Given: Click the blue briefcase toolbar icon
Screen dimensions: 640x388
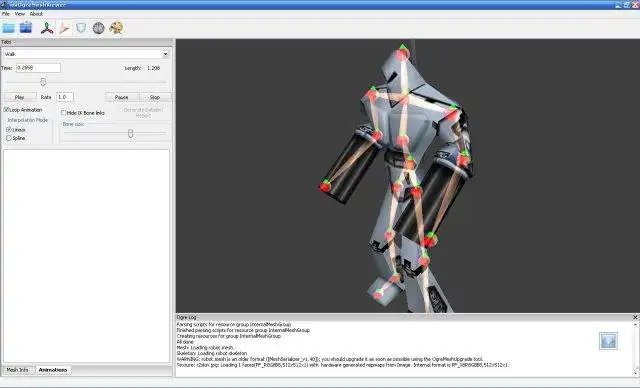Looking at the screenshot, I should 26,27.
